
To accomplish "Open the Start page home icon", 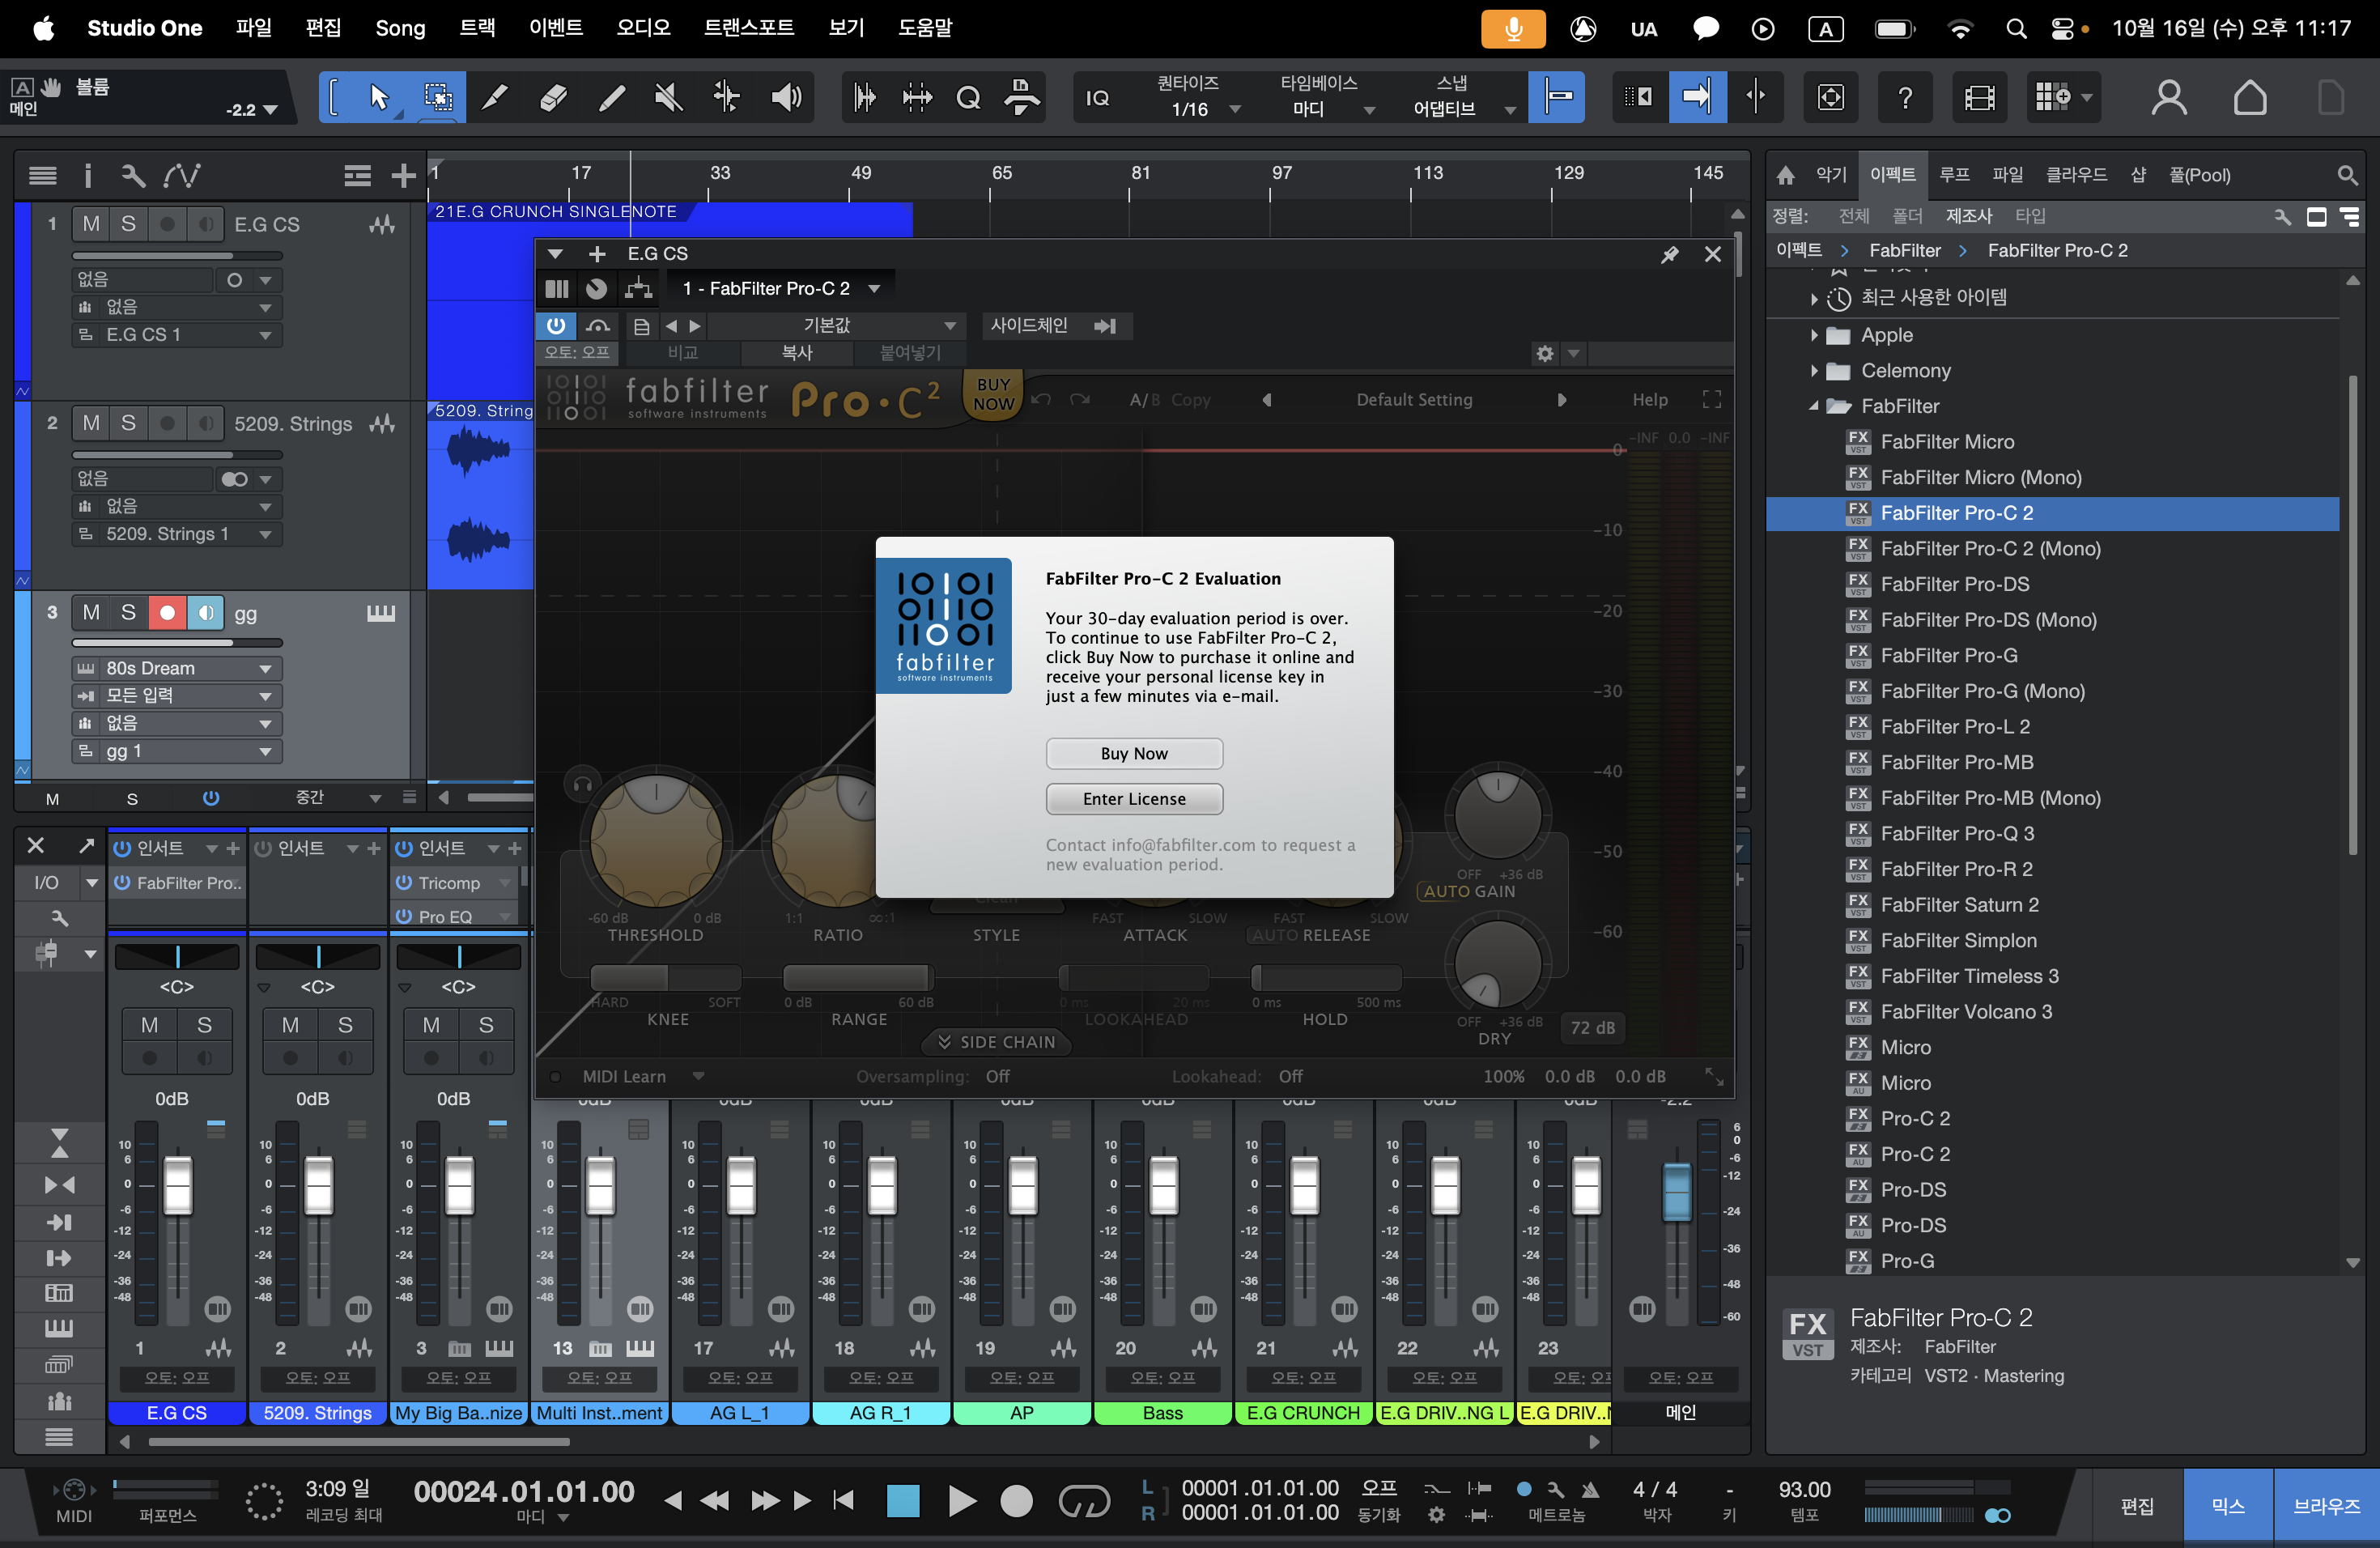I will coord(2249,97).
